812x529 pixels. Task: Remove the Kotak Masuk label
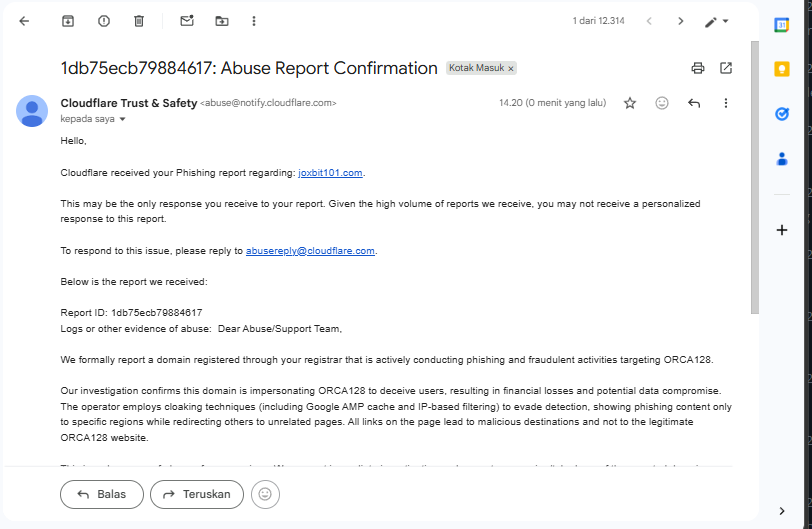tap(511, 69)
